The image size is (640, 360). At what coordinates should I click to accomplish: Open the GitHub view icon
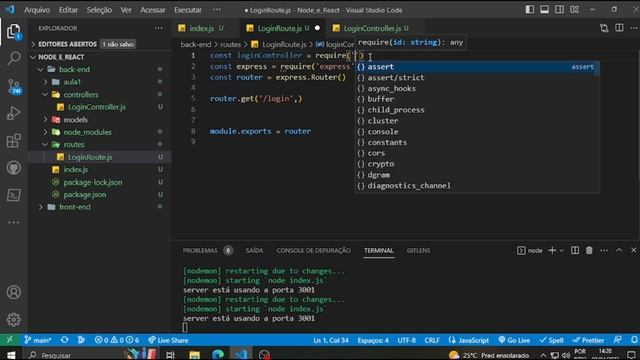click(13, 168)
